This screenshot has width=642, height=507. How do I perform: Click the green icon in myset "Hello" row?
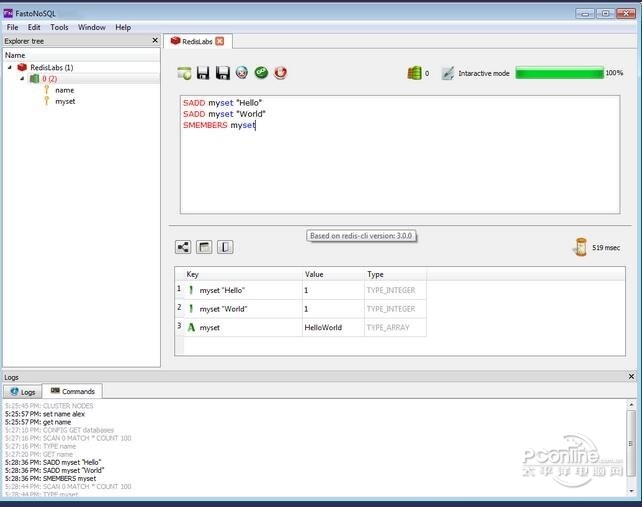click(x=191, y=290)
